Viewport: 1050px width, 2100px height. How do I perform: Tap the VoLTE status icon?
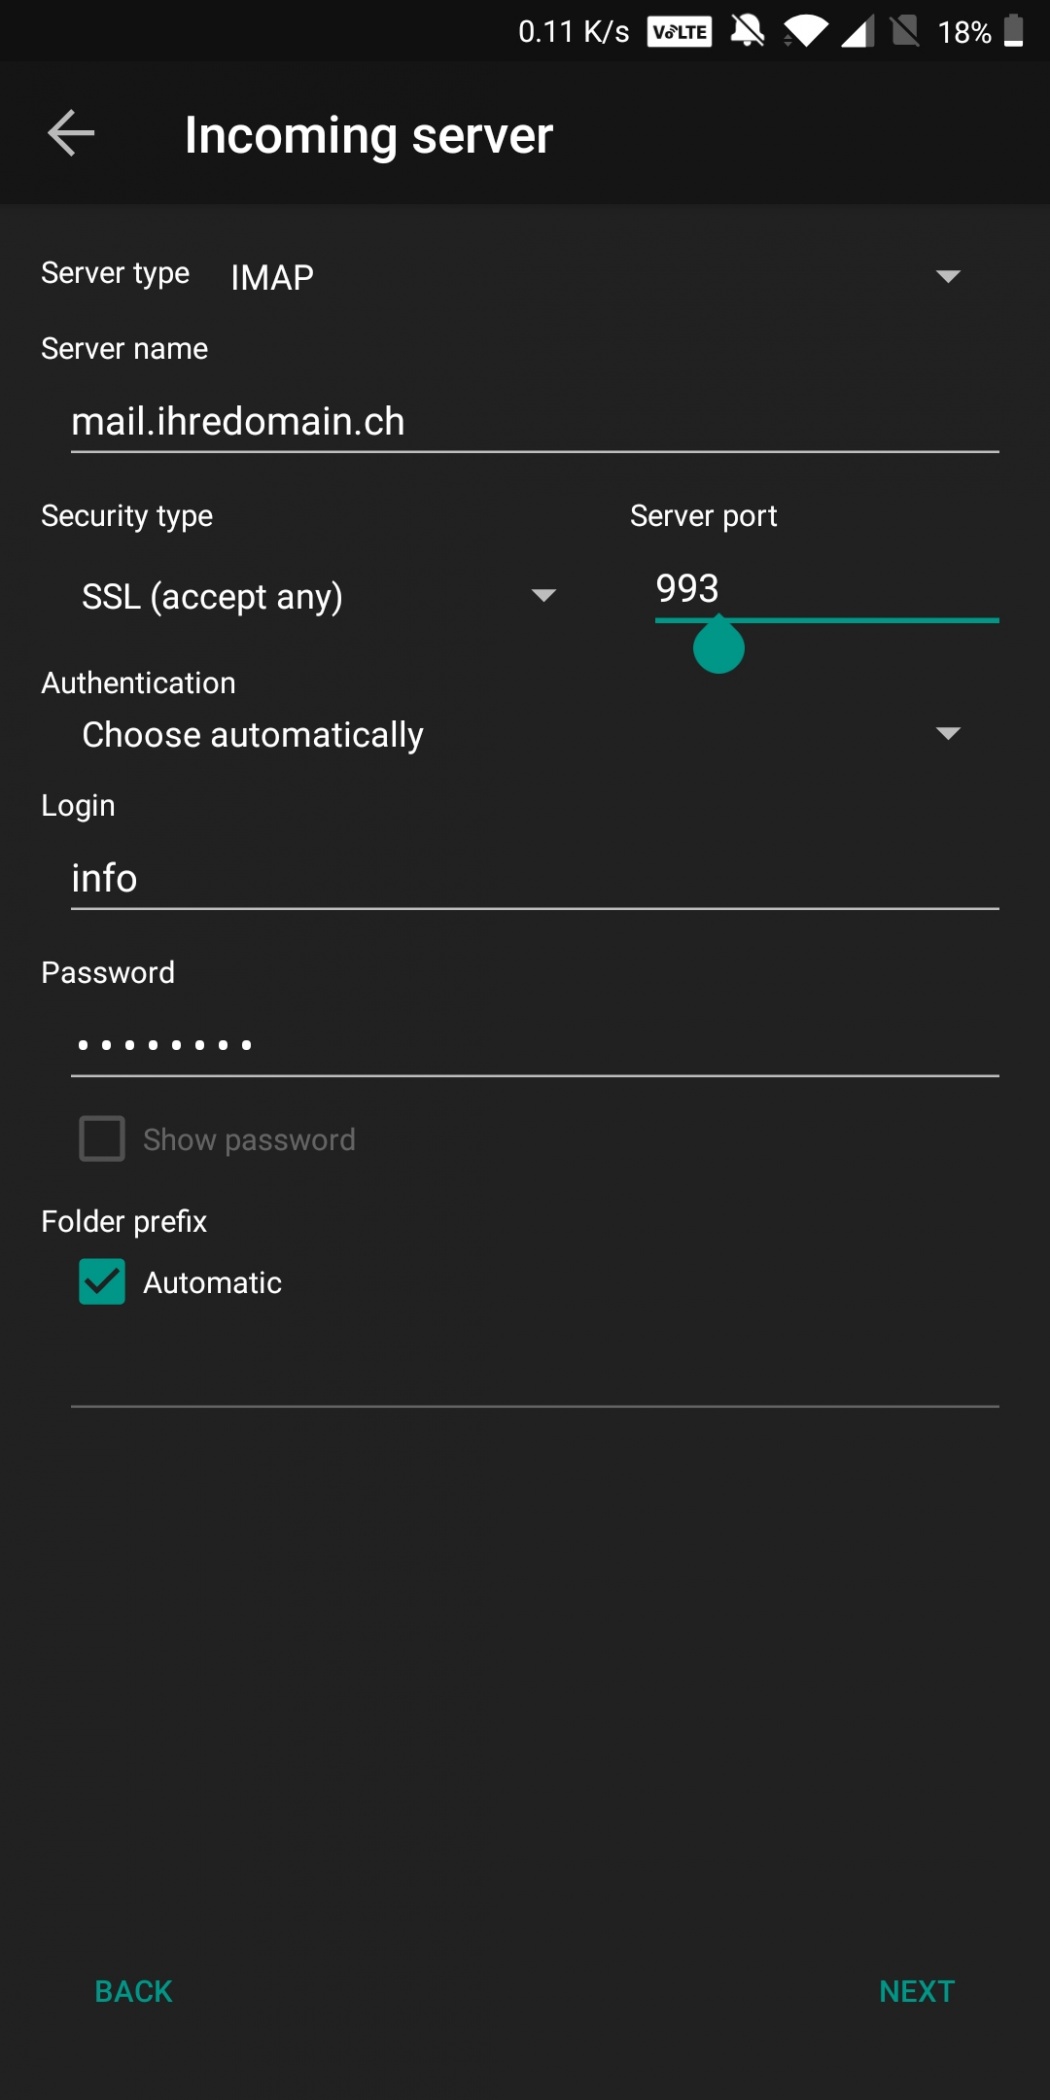pyautogui.click(x=679, y=32)
